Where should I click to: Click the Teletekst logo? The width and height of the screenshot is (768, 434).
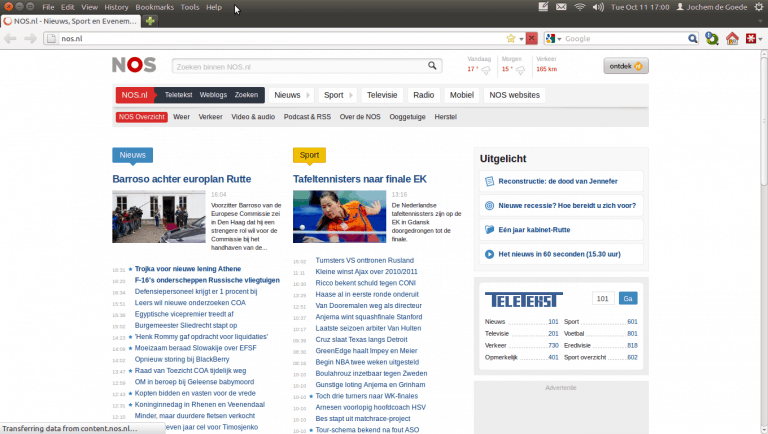point(524,300)
